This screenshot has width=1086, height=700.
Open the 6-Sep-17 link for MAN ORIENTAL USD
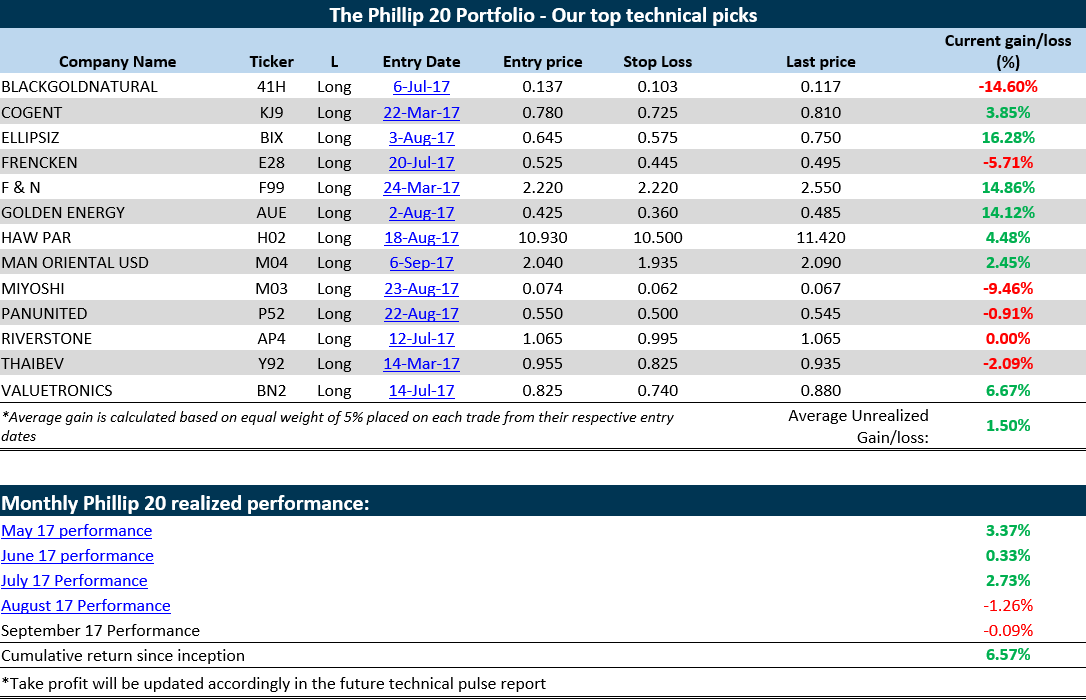[421, 262]
